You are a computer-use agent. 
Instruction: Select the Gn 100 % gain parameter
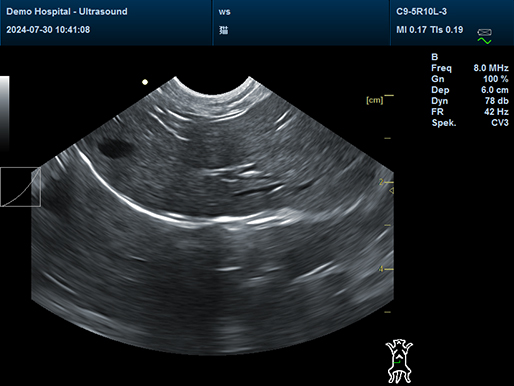coord(470,79)
